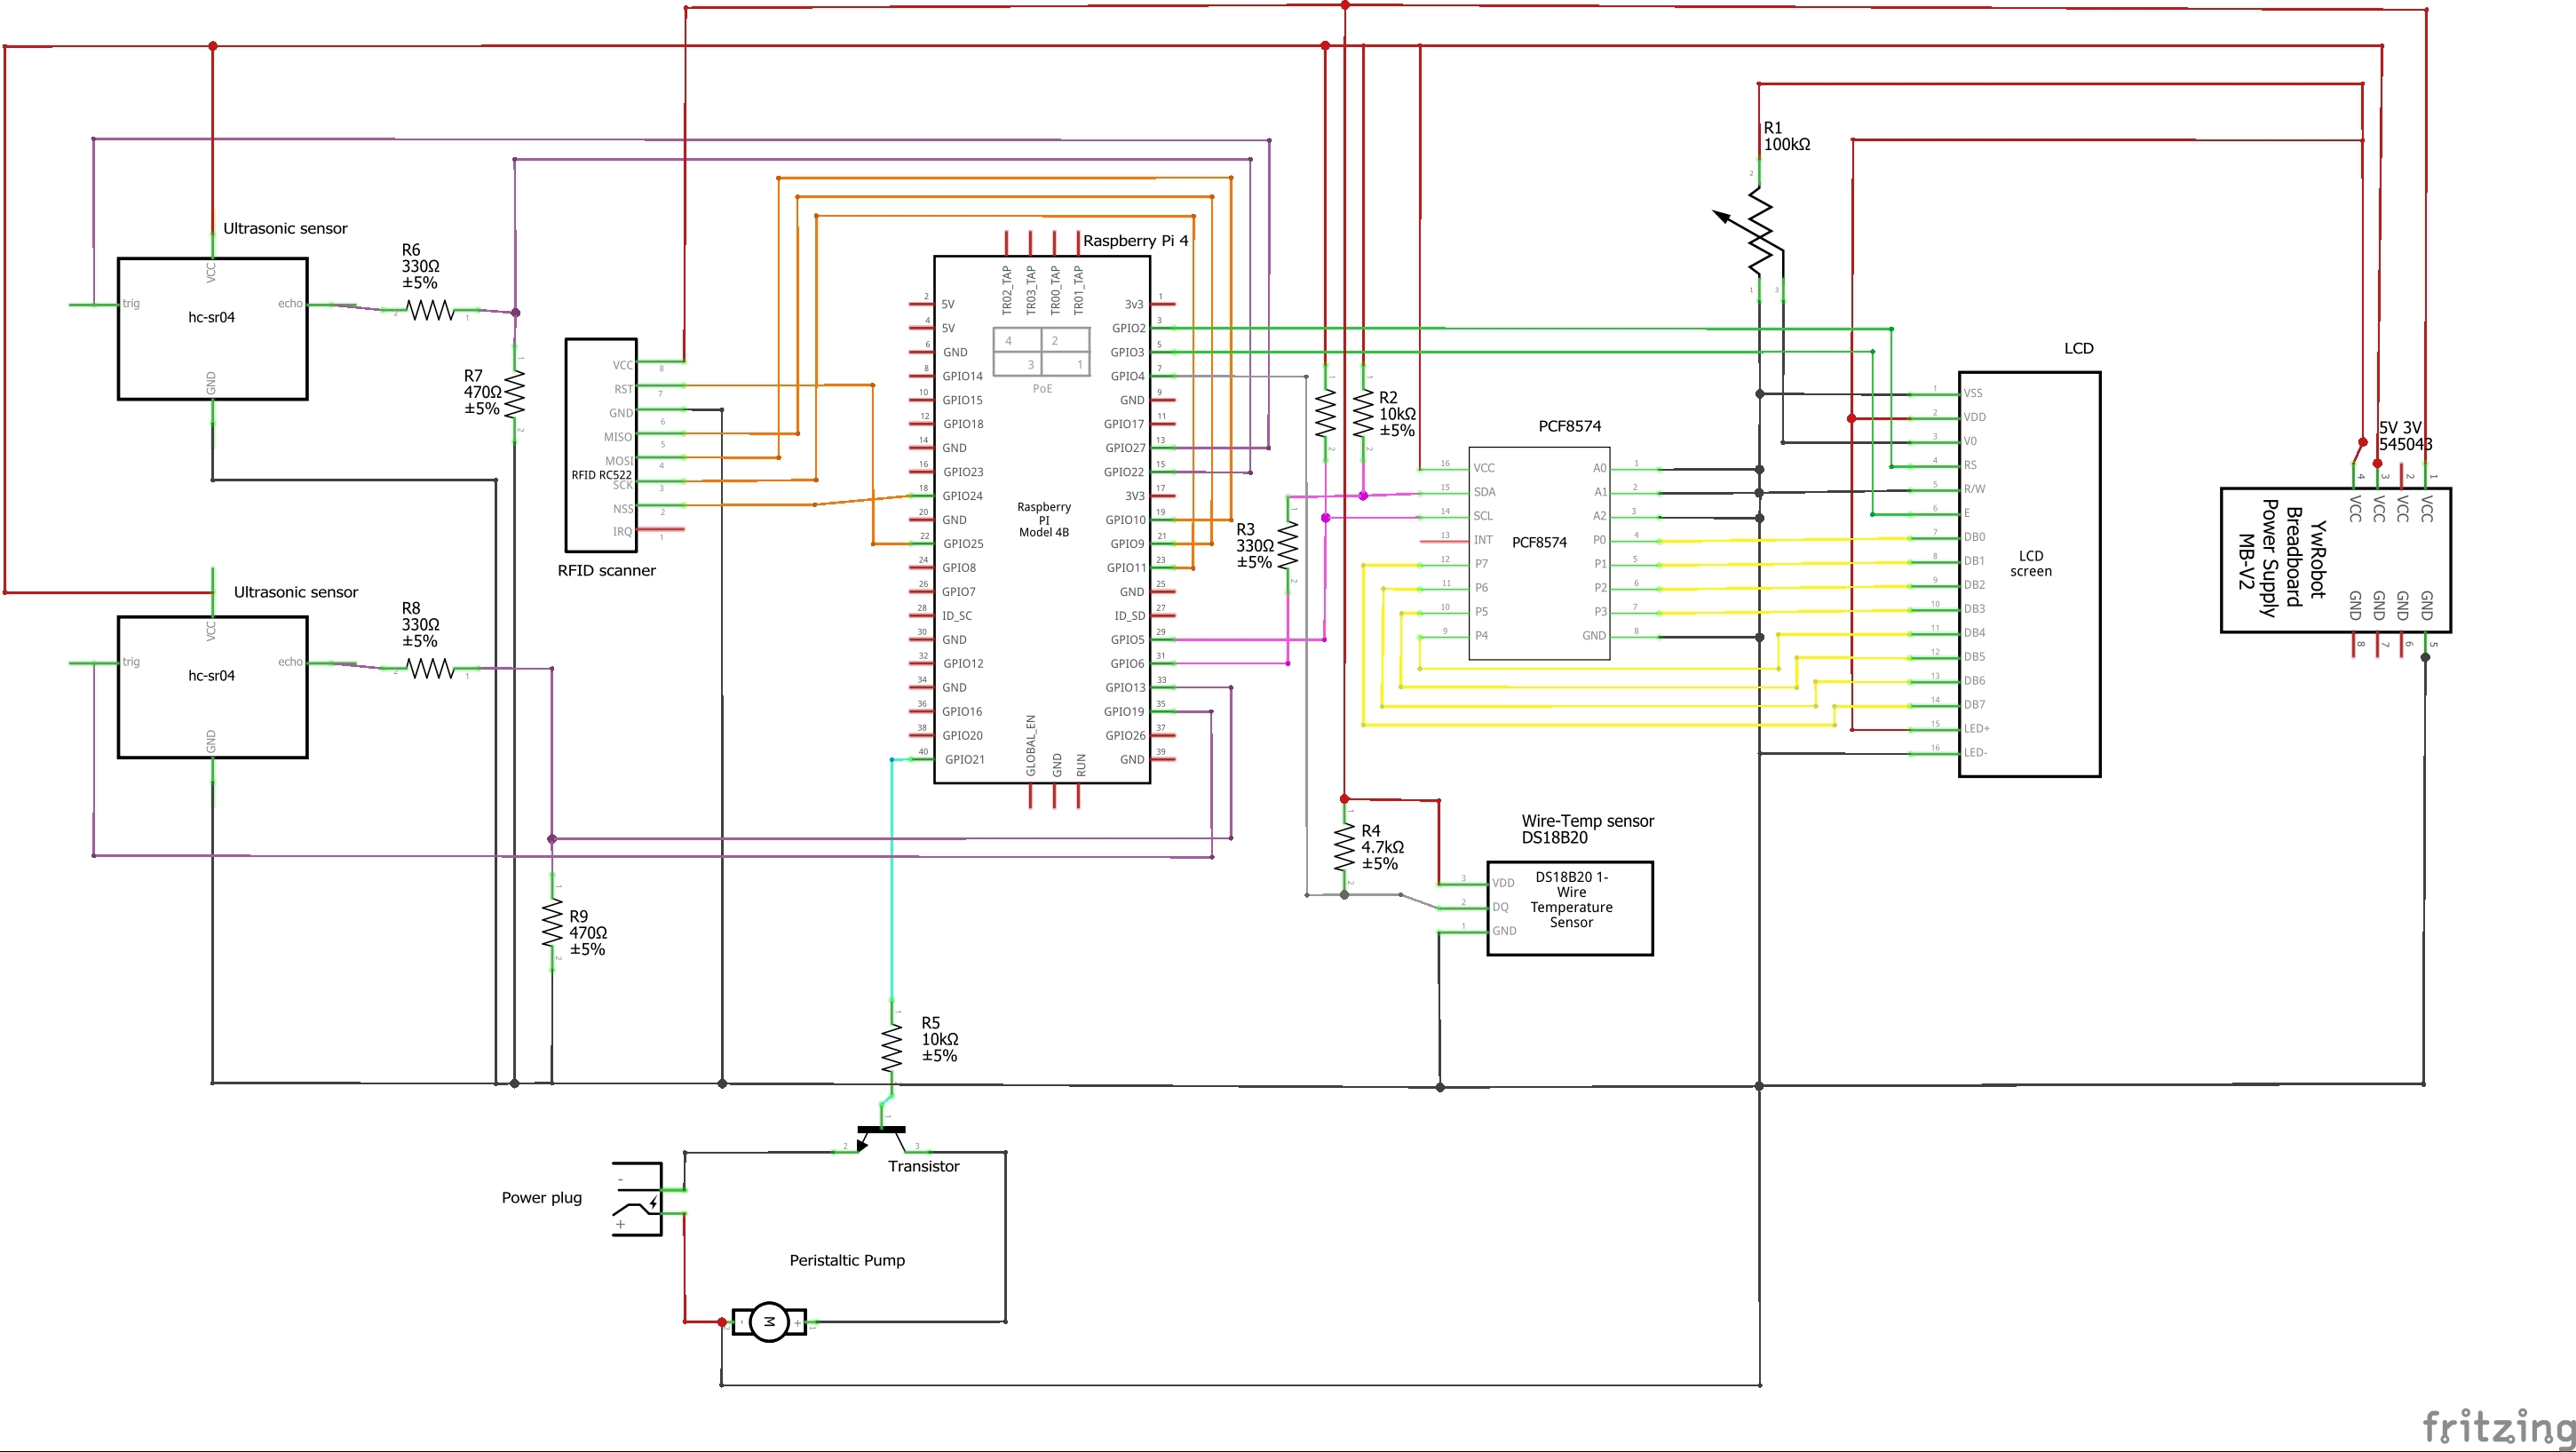
Task: Select the R9 470Ω resistor symbol
Action: tap(552, 923)
